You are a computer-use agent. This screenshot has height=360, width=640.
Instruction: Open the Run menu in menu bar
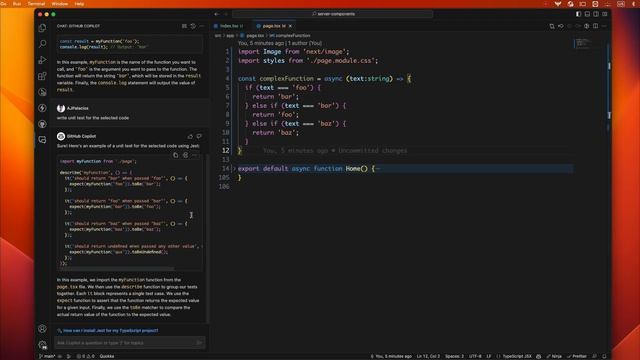pos(17,4)
